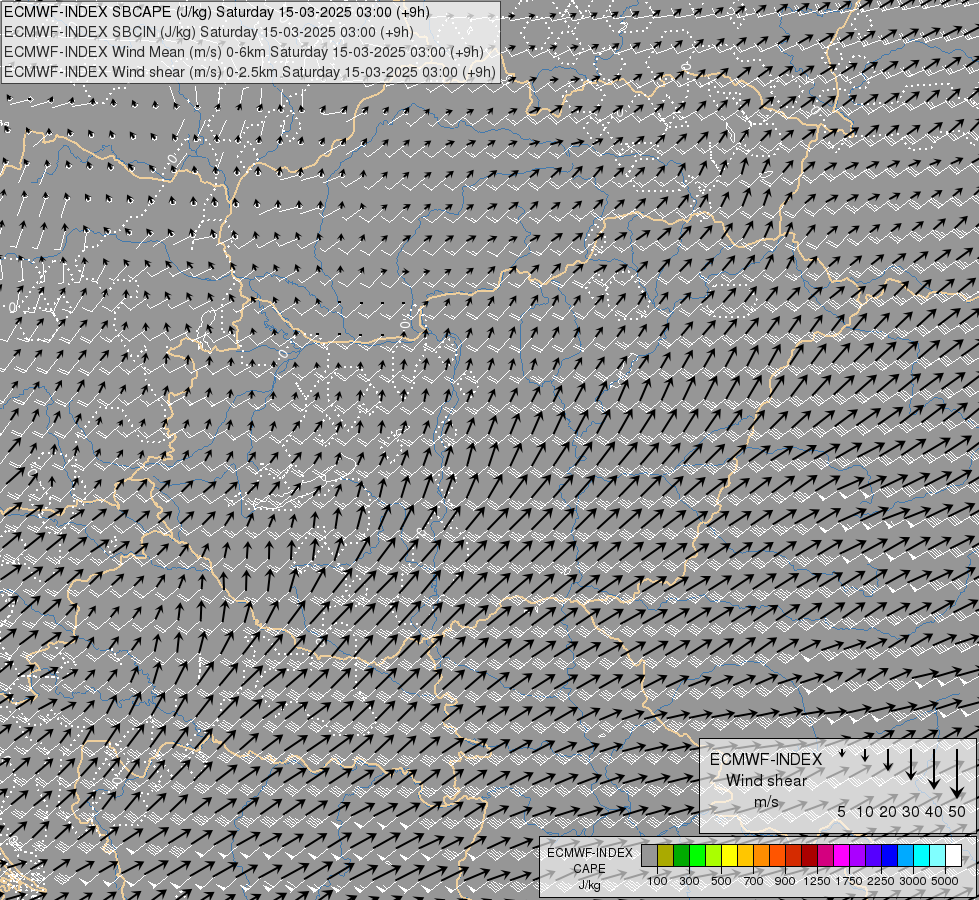Select the white CAPE swatch above 5000

tap(953, 855)
